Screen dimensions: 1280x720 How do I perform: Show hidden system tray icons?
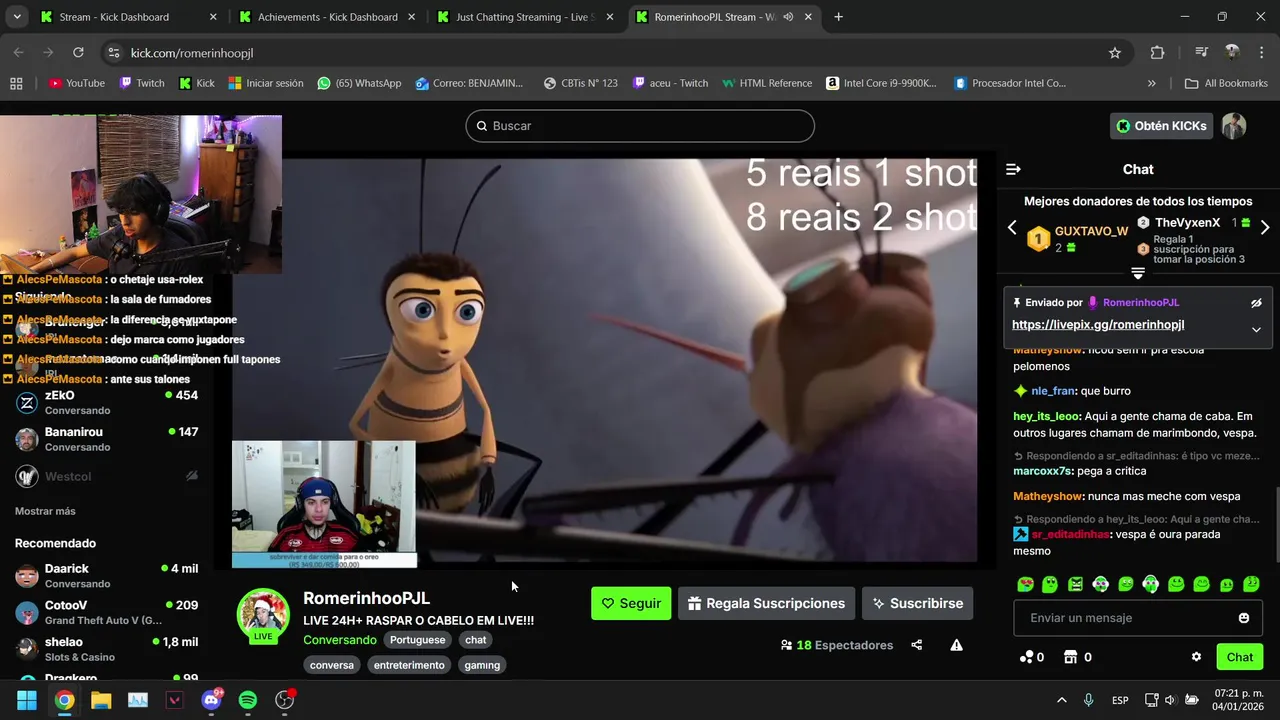click(x=1061, y=700)
